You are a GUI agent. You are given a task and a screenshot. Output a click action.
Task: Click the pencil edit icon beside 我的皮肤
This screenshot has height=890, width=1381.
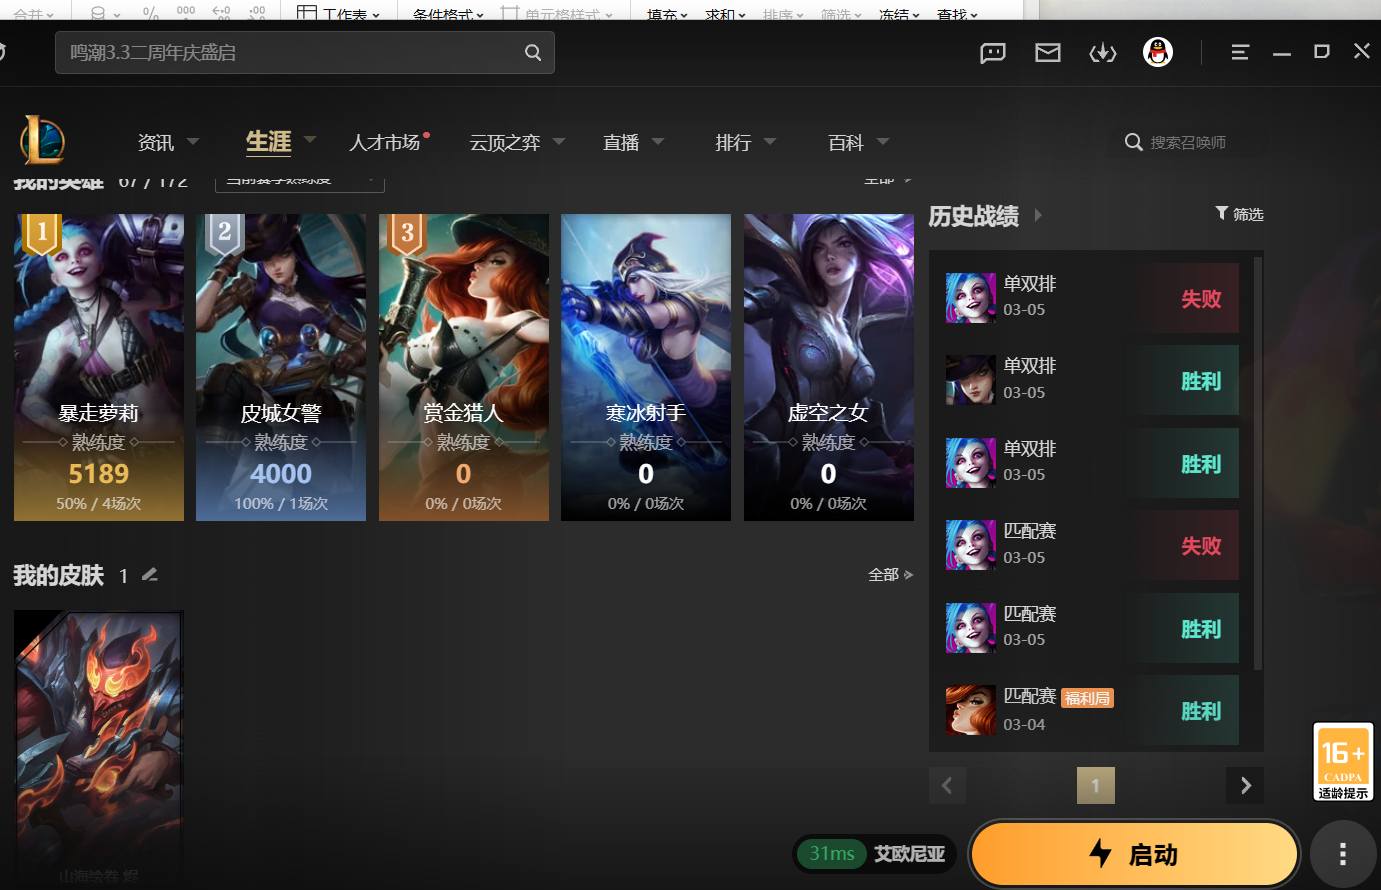click(150, 574)
